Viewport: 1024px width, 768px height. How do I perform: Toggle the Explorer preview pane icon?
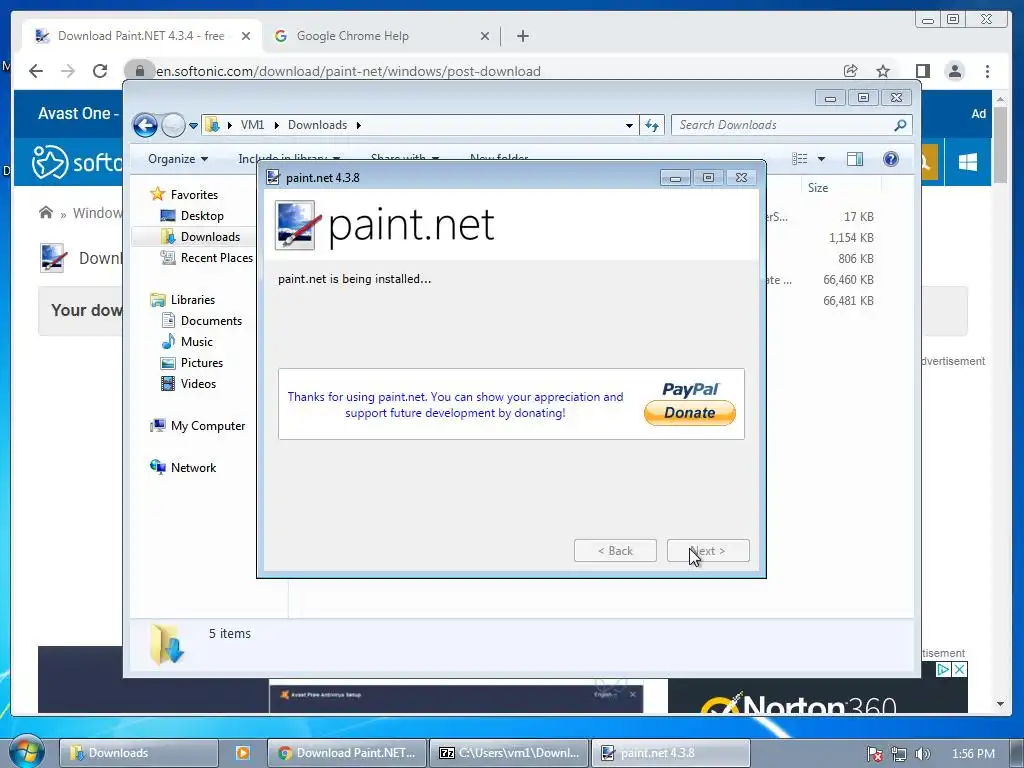855,159
